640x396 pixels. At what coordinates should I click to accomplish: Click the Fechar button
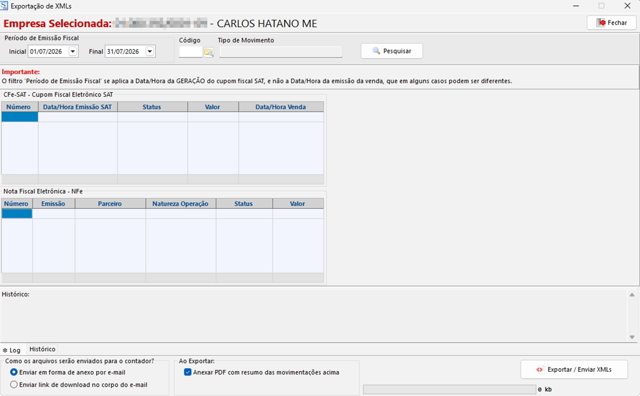pyautogui.click(x=611, y=23)
